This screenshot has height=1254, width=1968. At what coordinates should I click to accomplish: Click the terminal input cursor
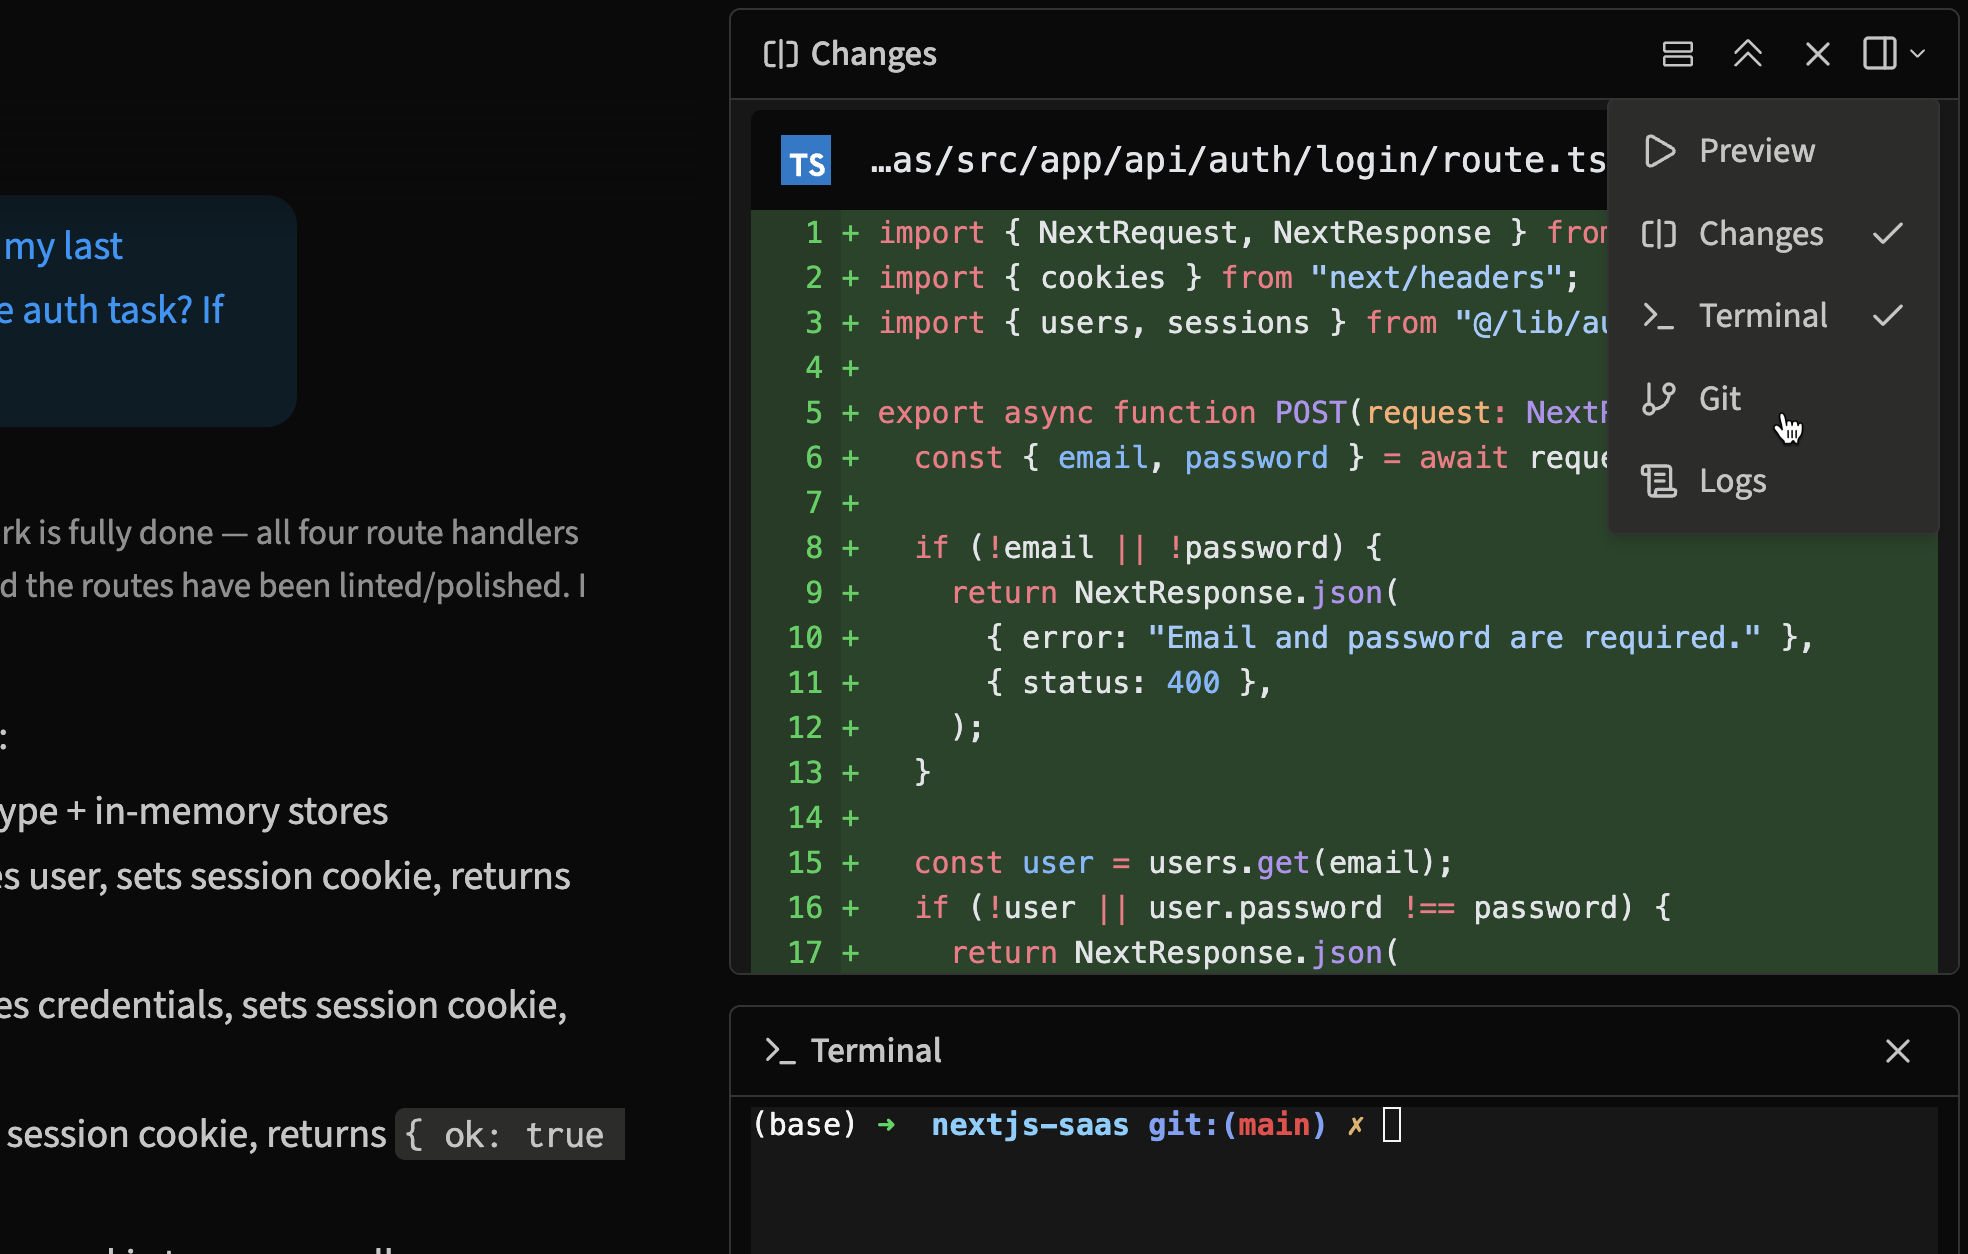tap(1392, 1125)
